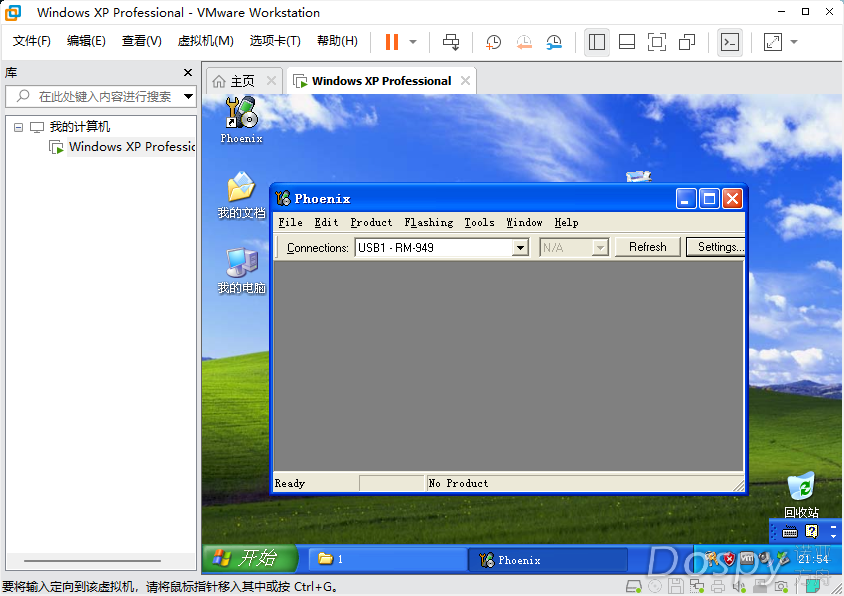844x596 pixels.
Task: Open the Product menu in Phoenix
Action: (x=371, y=222)
